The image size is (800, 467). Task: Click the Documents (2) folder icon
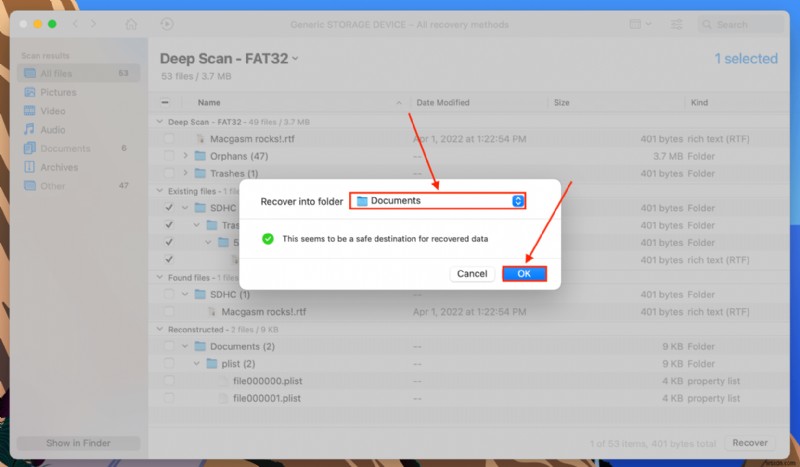point(200,347)
